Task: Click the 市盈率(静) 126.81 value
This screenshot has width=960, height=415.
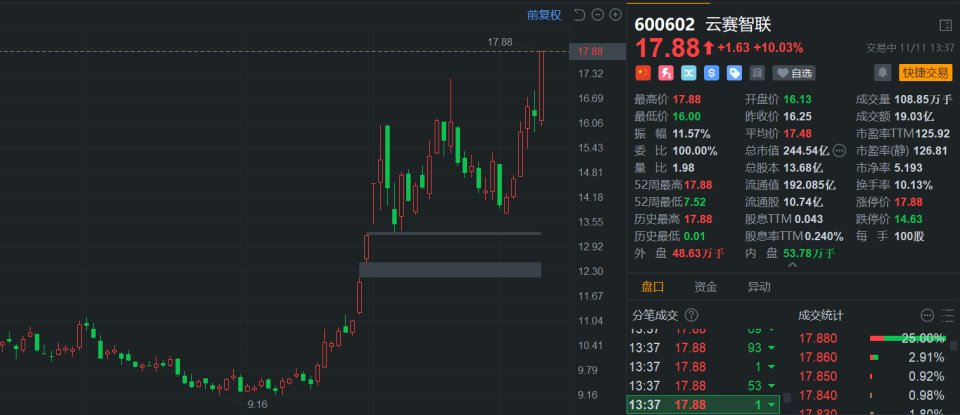Action: click(x=931, y=151)
